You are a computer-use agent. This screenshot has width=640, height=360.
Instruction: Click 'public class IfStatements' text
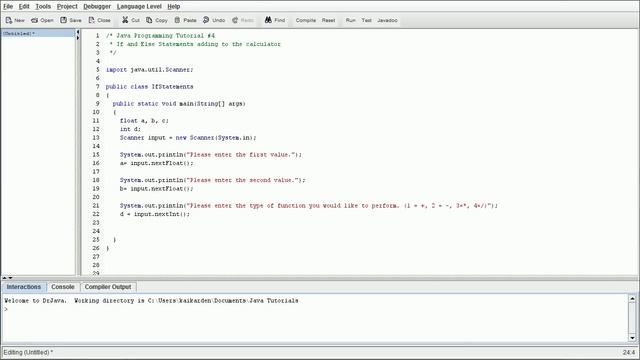(x=149, y=87)
